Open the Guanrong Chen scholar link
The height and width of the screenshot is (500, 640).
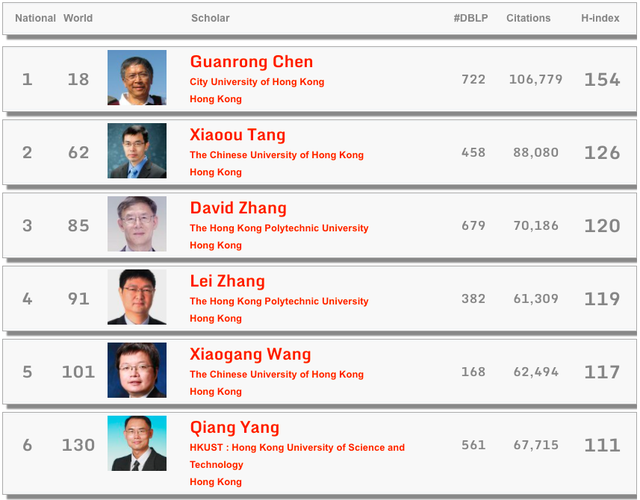(x=251, y=62)
